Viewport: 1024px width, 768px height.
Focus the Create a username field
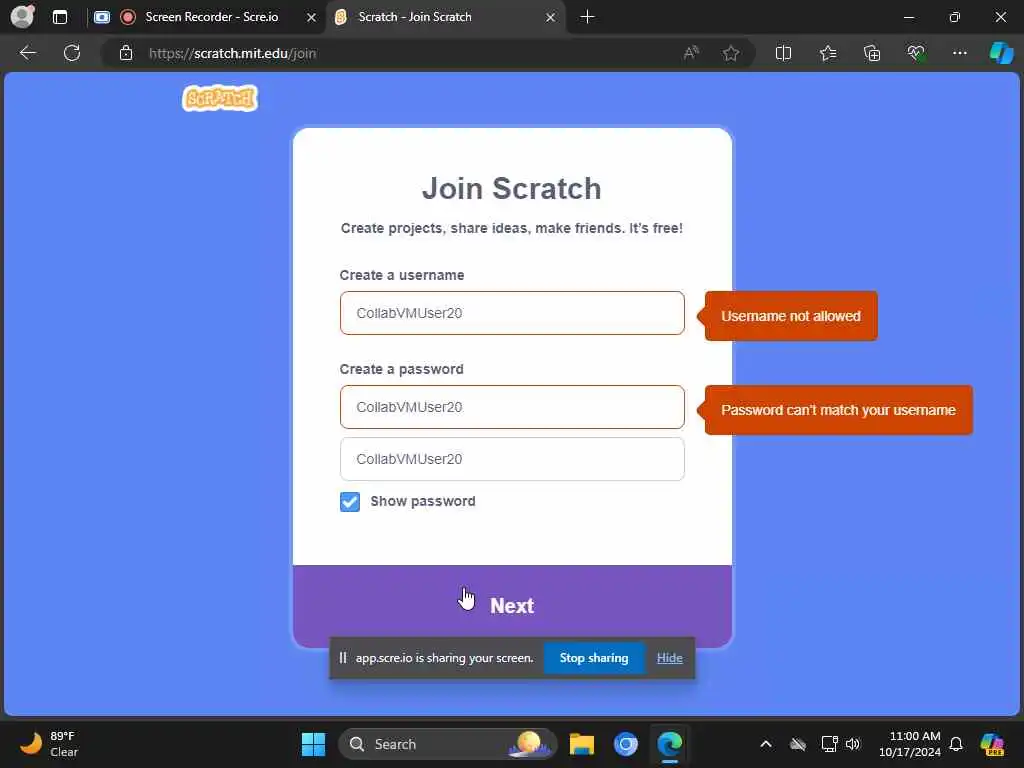512,313
